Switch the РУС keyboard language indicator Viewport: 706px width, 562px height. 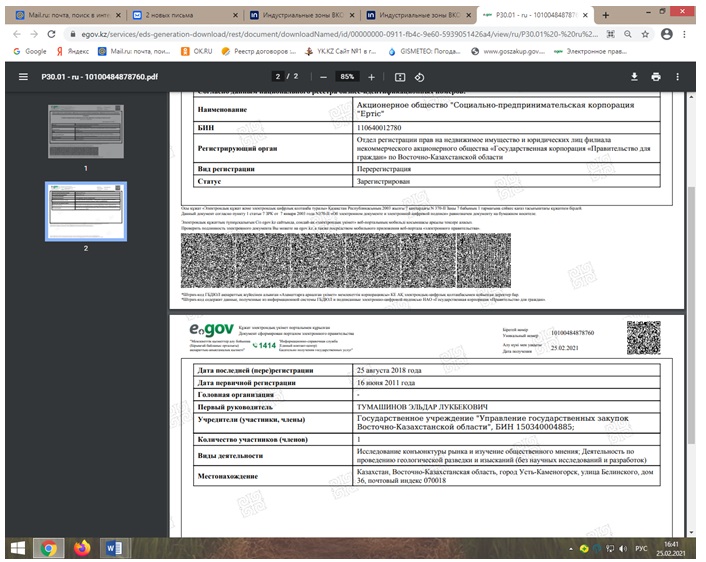[x=641, y=548]
